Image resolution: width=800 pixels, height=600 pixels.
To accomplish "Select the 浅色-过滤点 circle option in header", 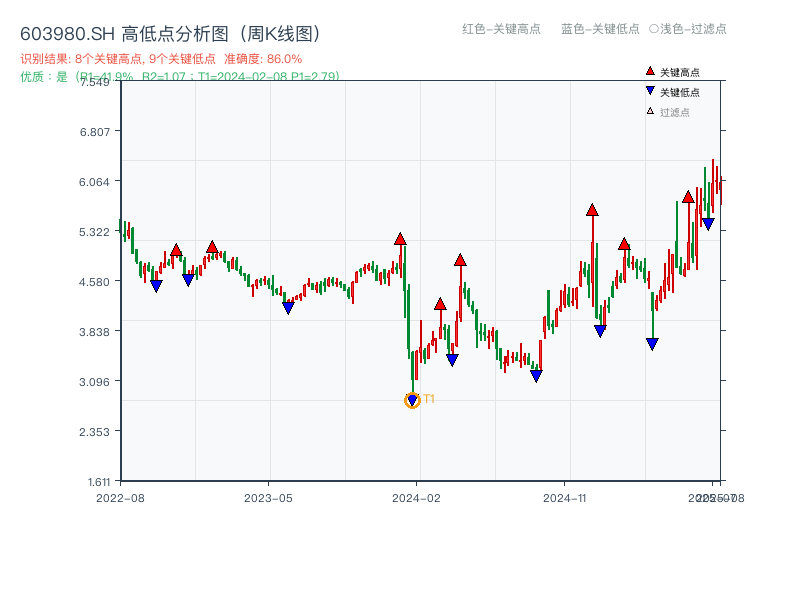I will [654, 29].
